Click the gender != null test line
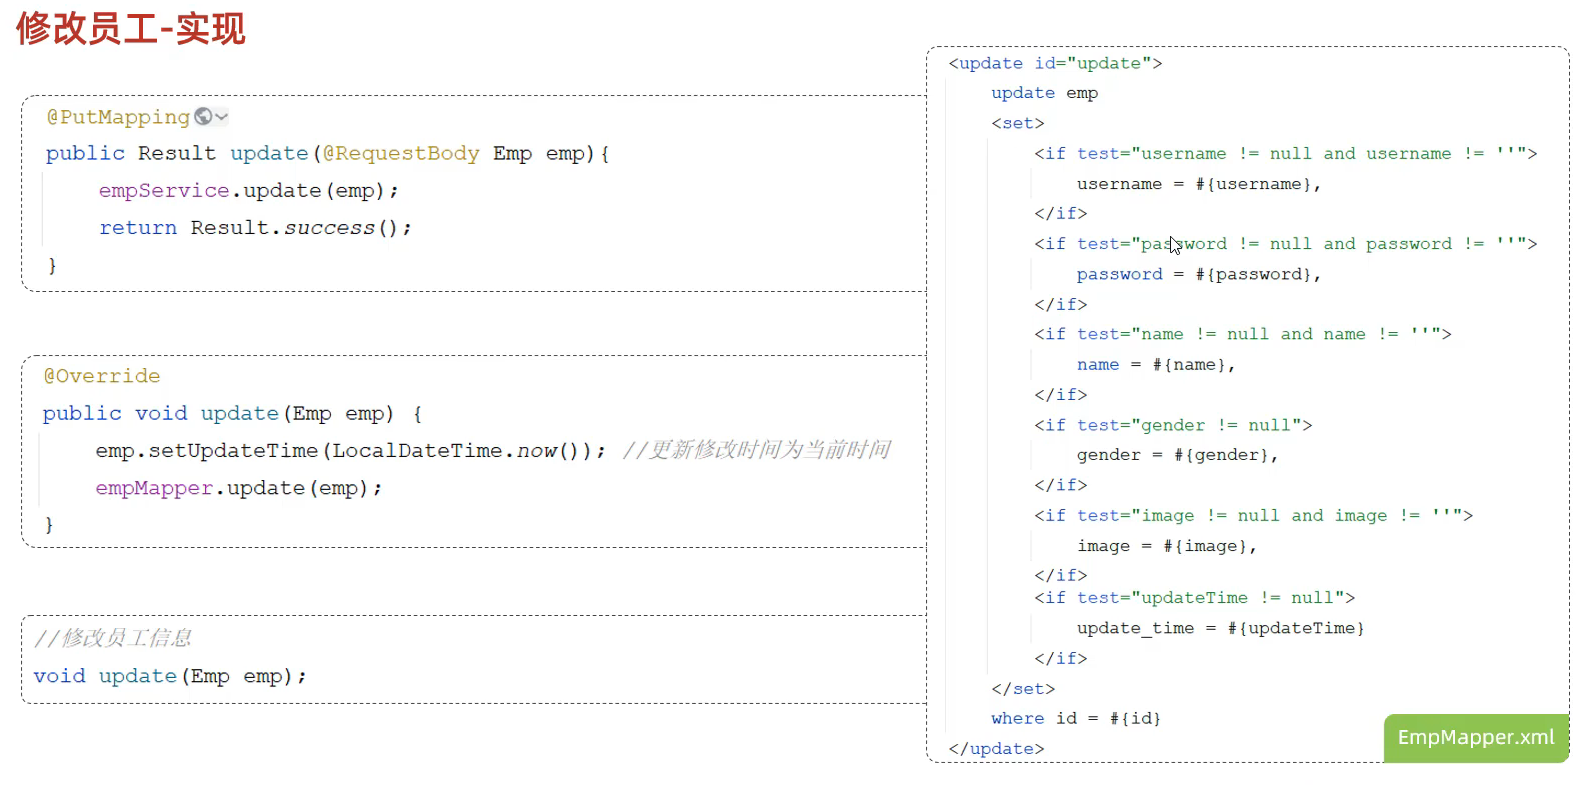Viewport: 1593px width, 785px height. click(x=1173, y=425)
